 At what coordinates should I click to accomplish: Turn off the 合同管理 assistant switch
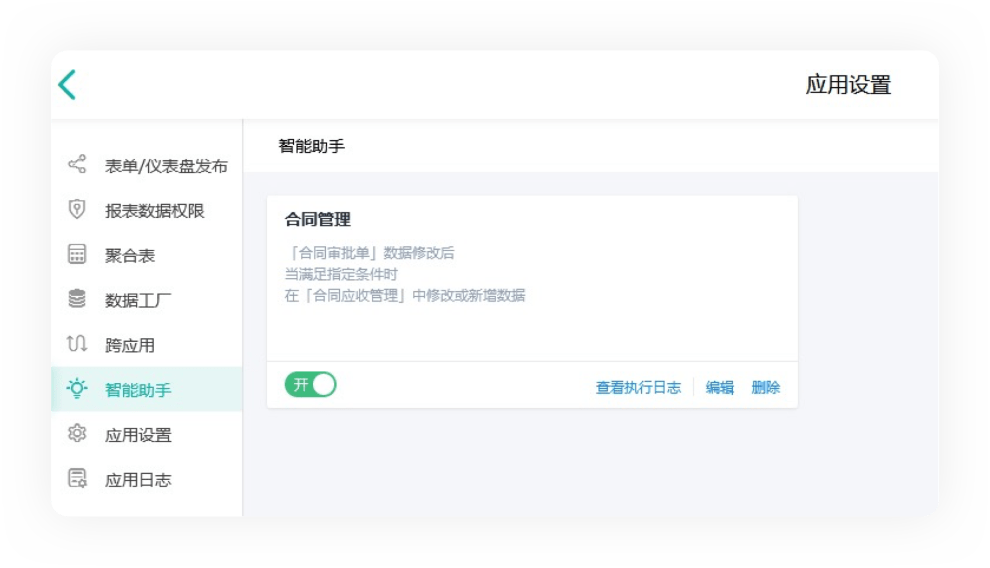(311, 385)
